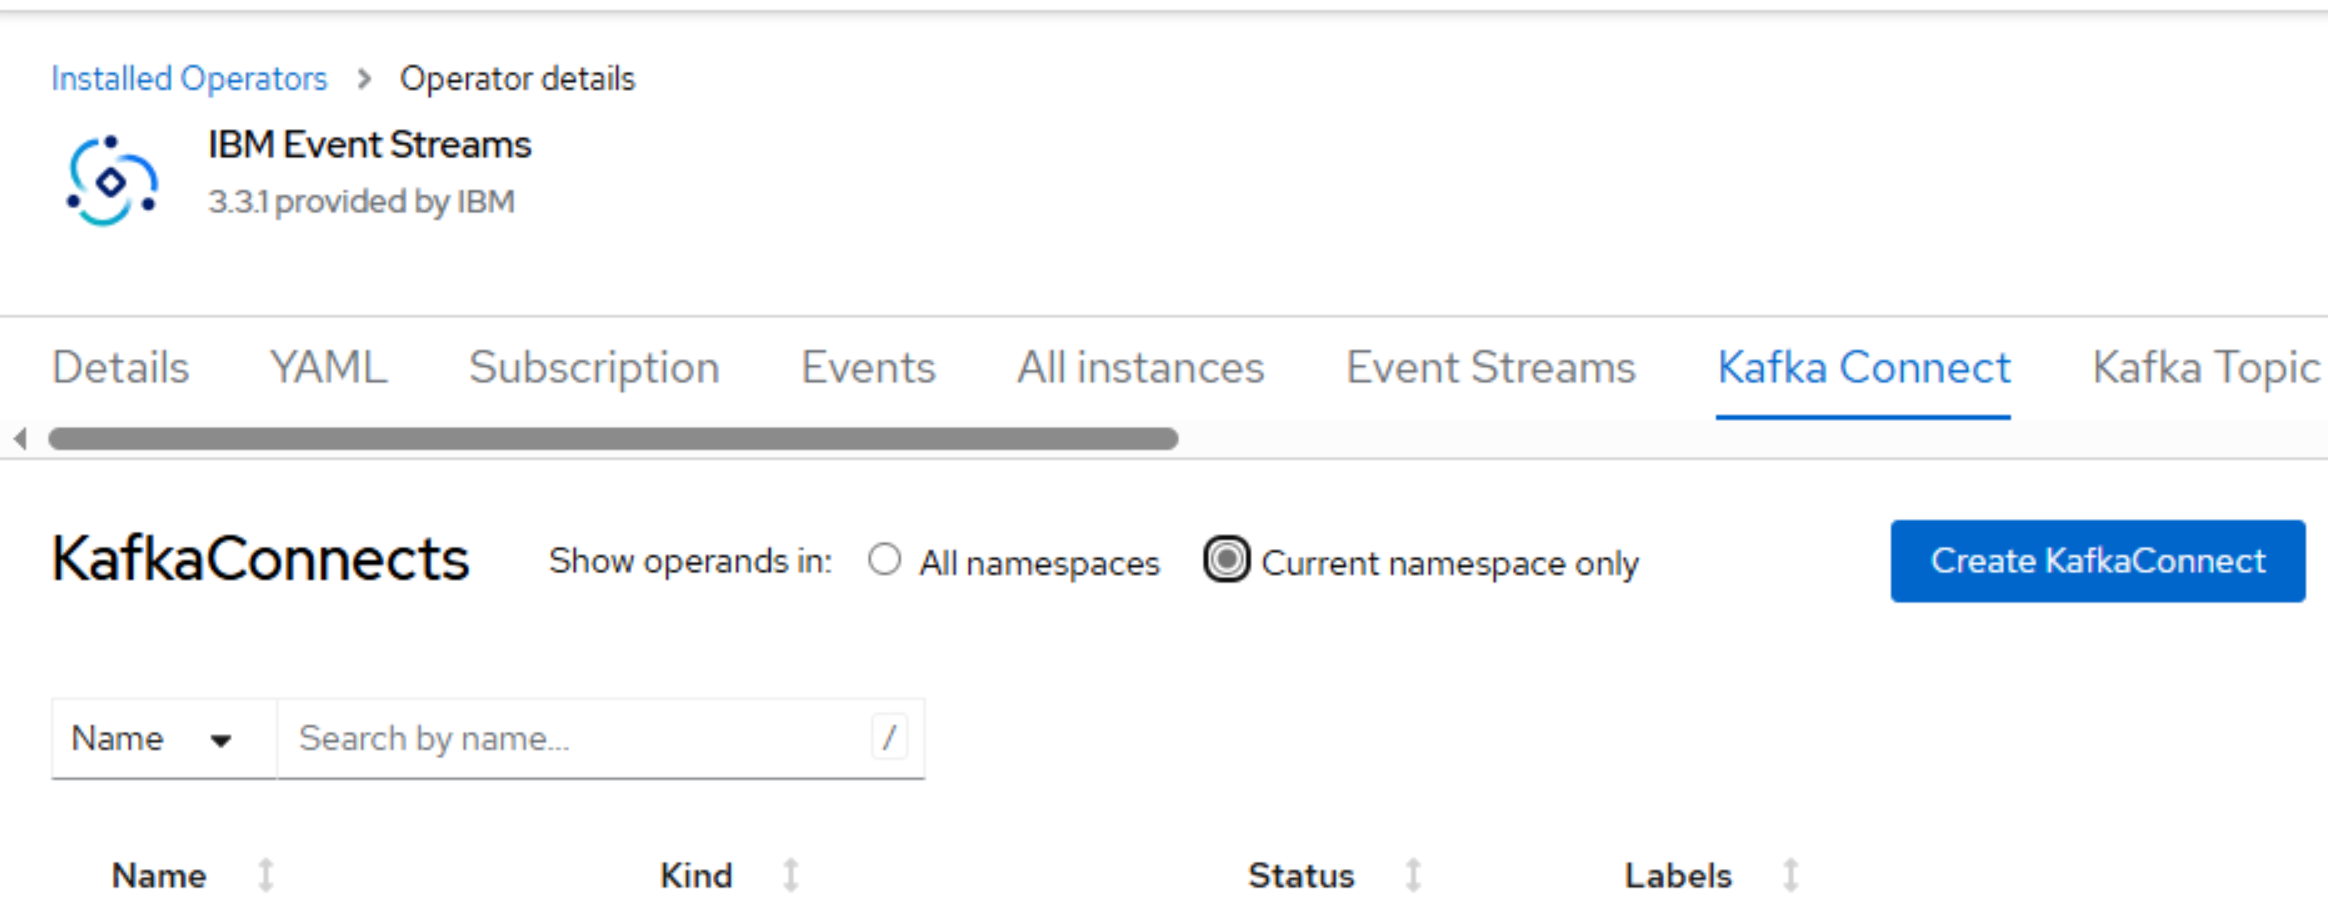
Task: Click the horizontal tab scrollbar thumb
Action: (612, 439)
